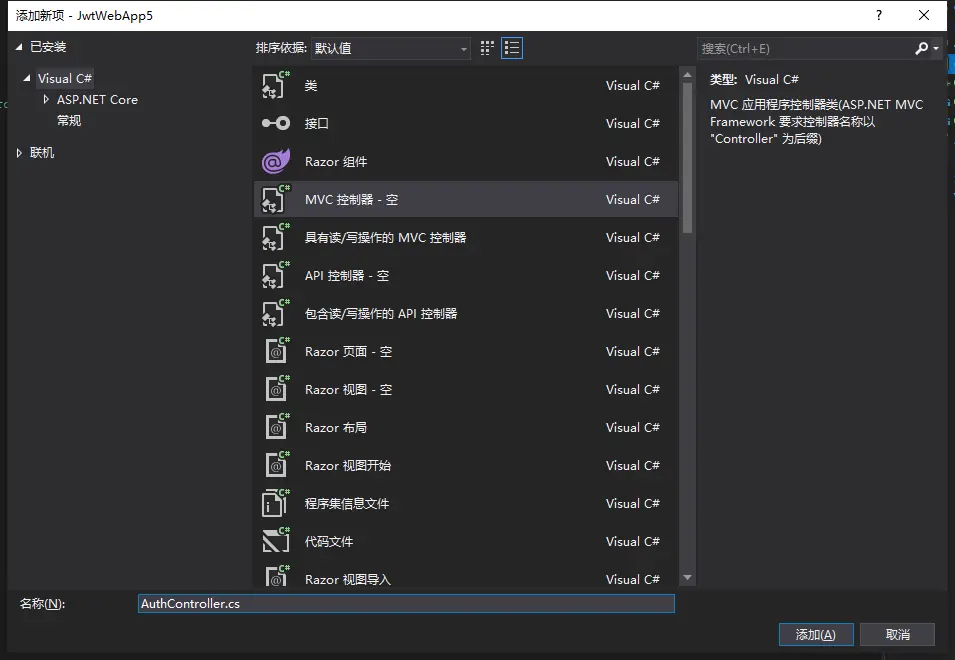Select 程序集信息文件 label
The width and height of the screenshot is (955, 660).
(347, 504)
